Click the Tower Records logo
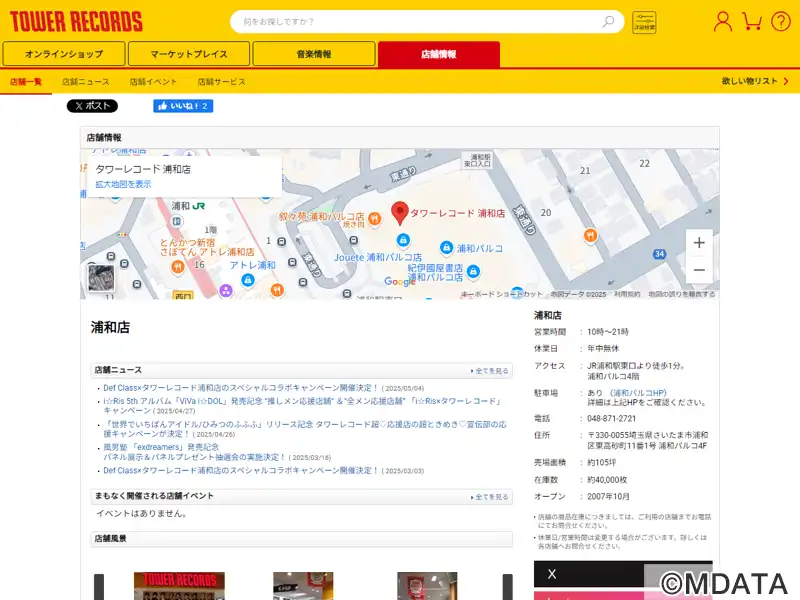 point(76,21)
